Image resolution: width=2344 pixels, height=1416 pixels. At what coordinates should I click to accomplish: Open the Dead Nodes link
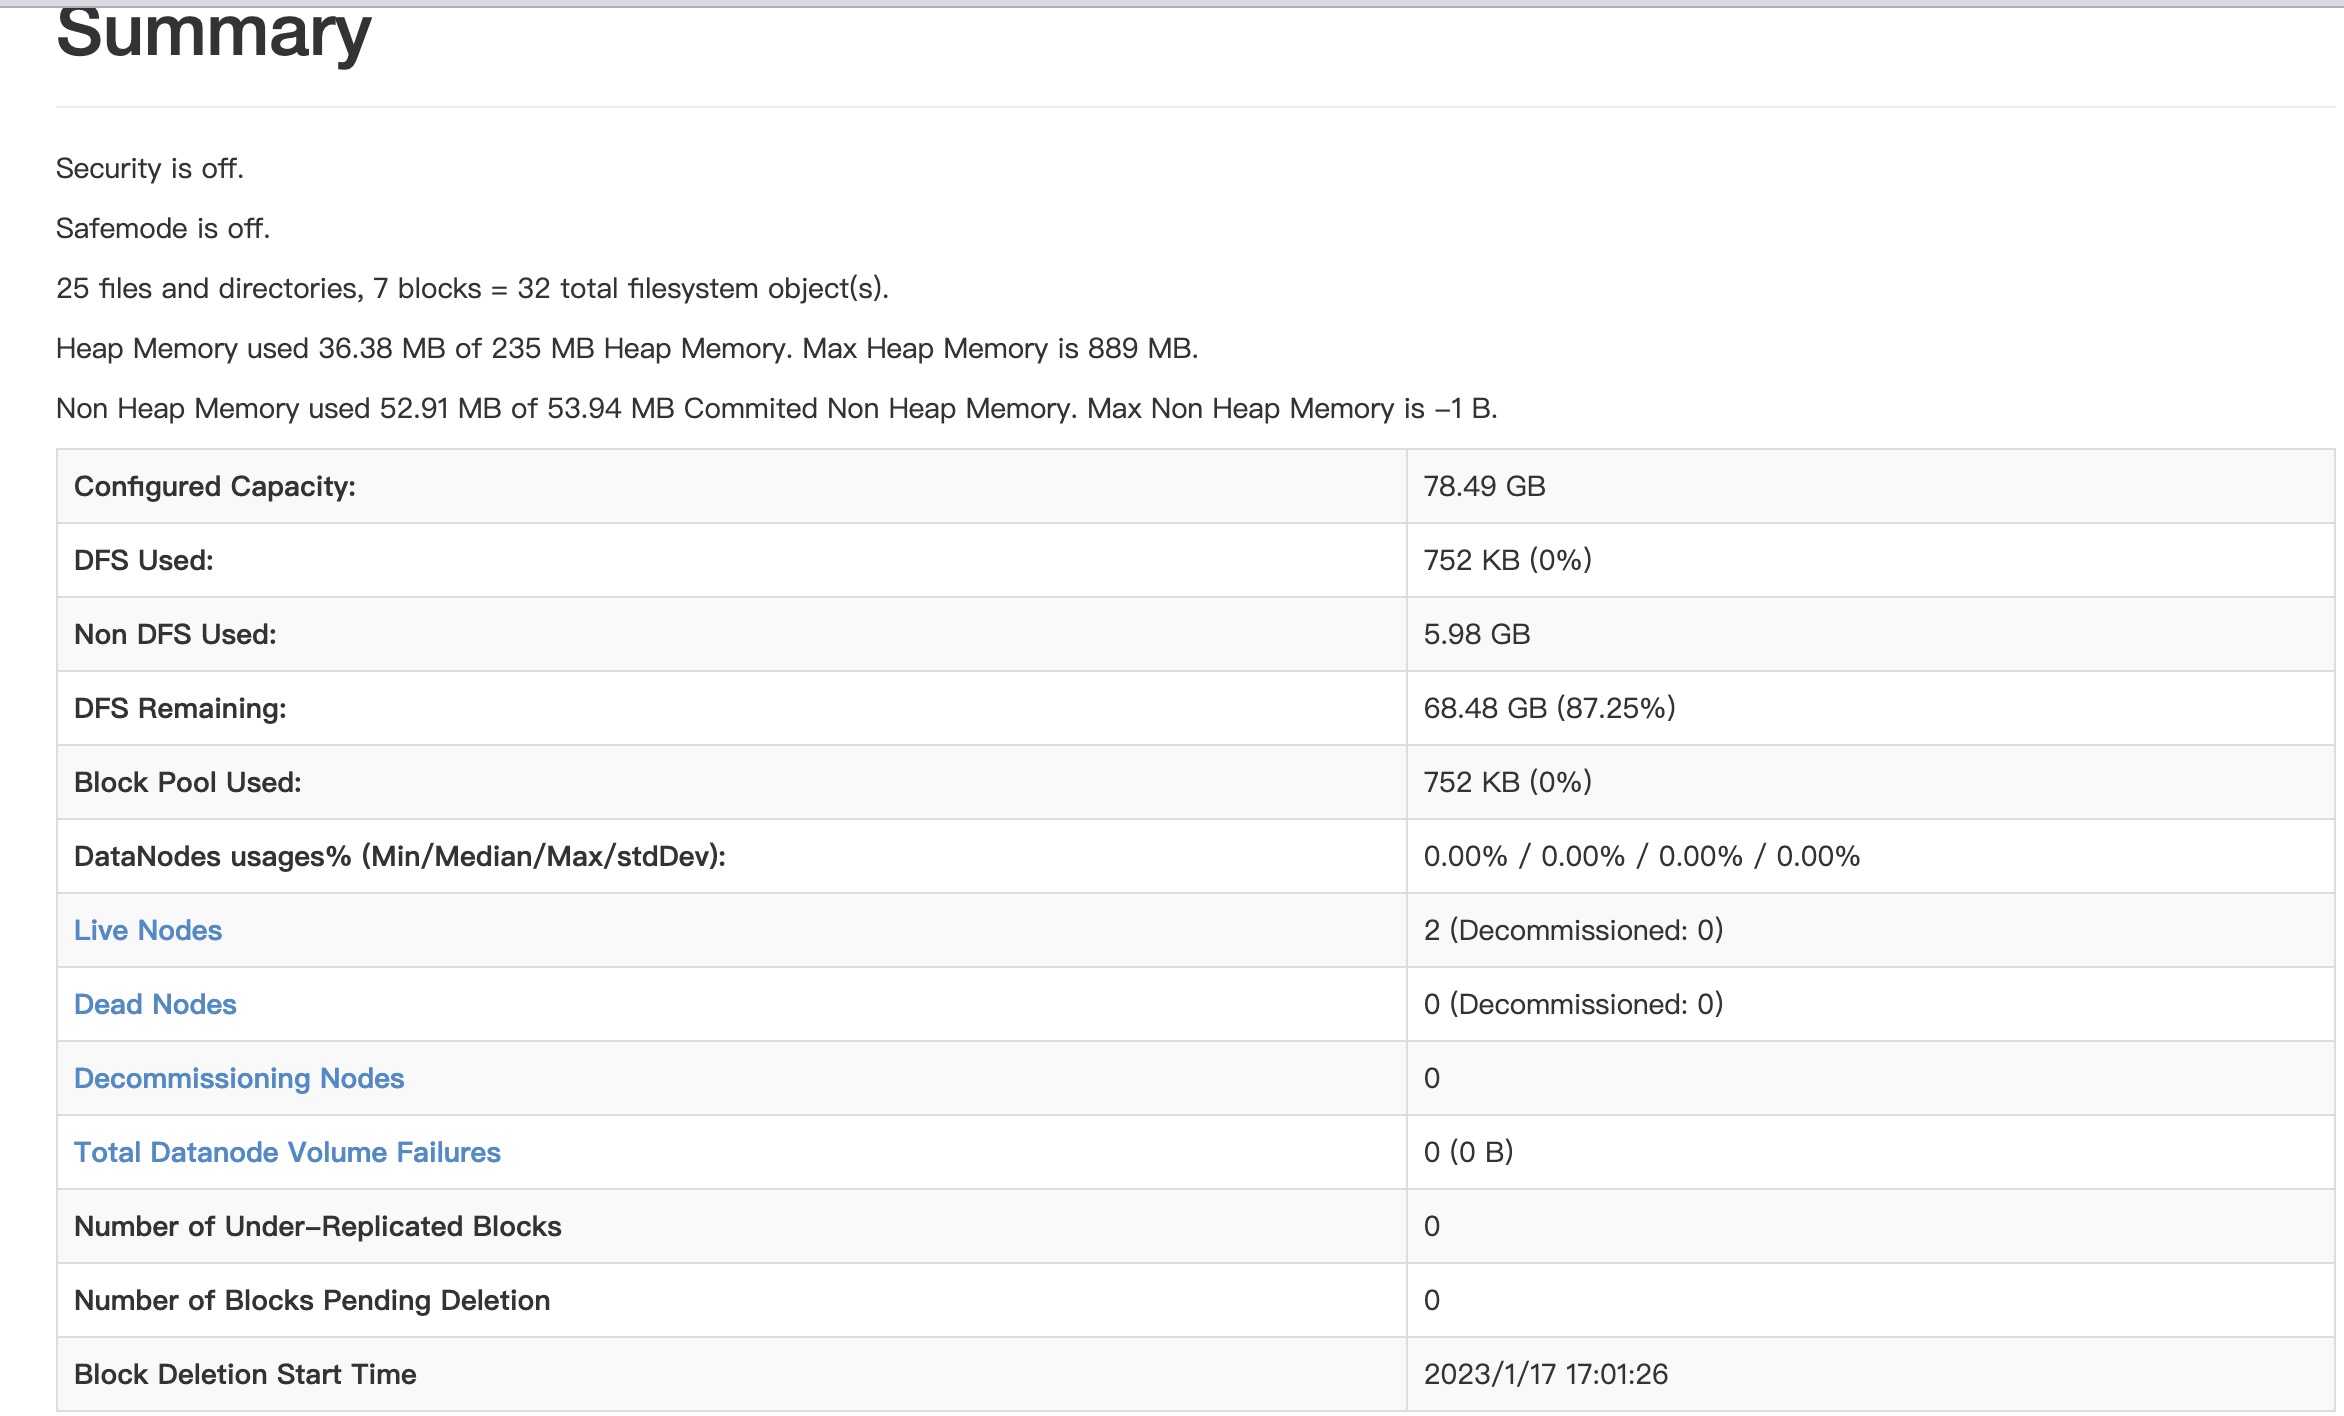pyautogui.click(x=155, y=1004)
